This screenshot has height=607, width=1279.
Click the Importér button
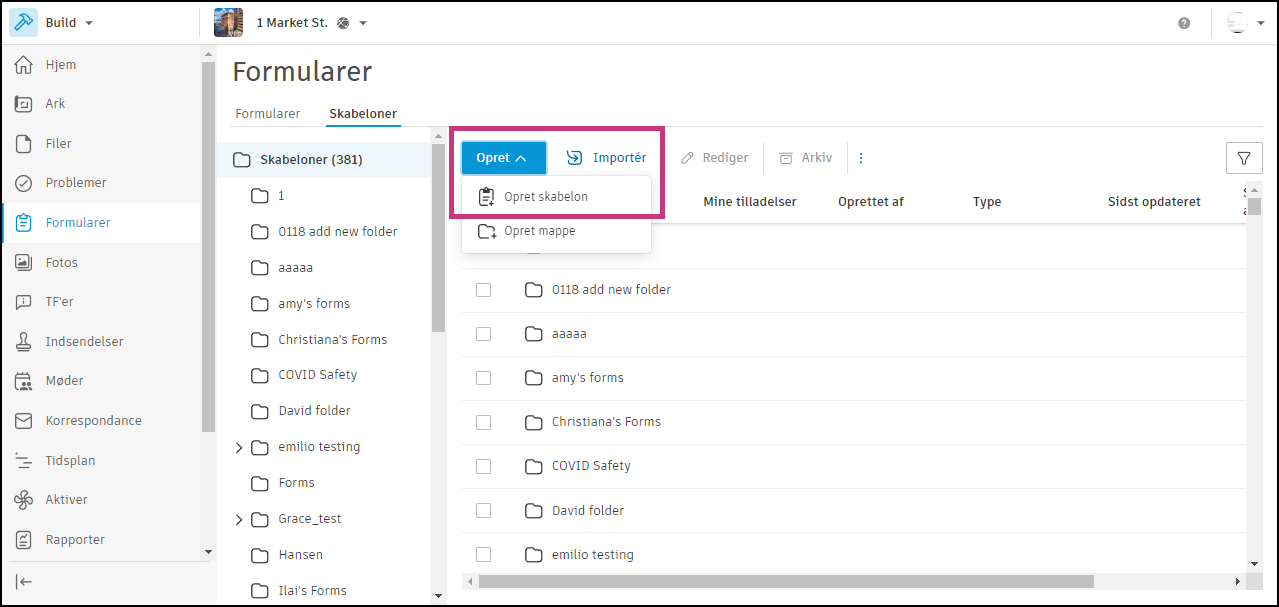point(606,158)
